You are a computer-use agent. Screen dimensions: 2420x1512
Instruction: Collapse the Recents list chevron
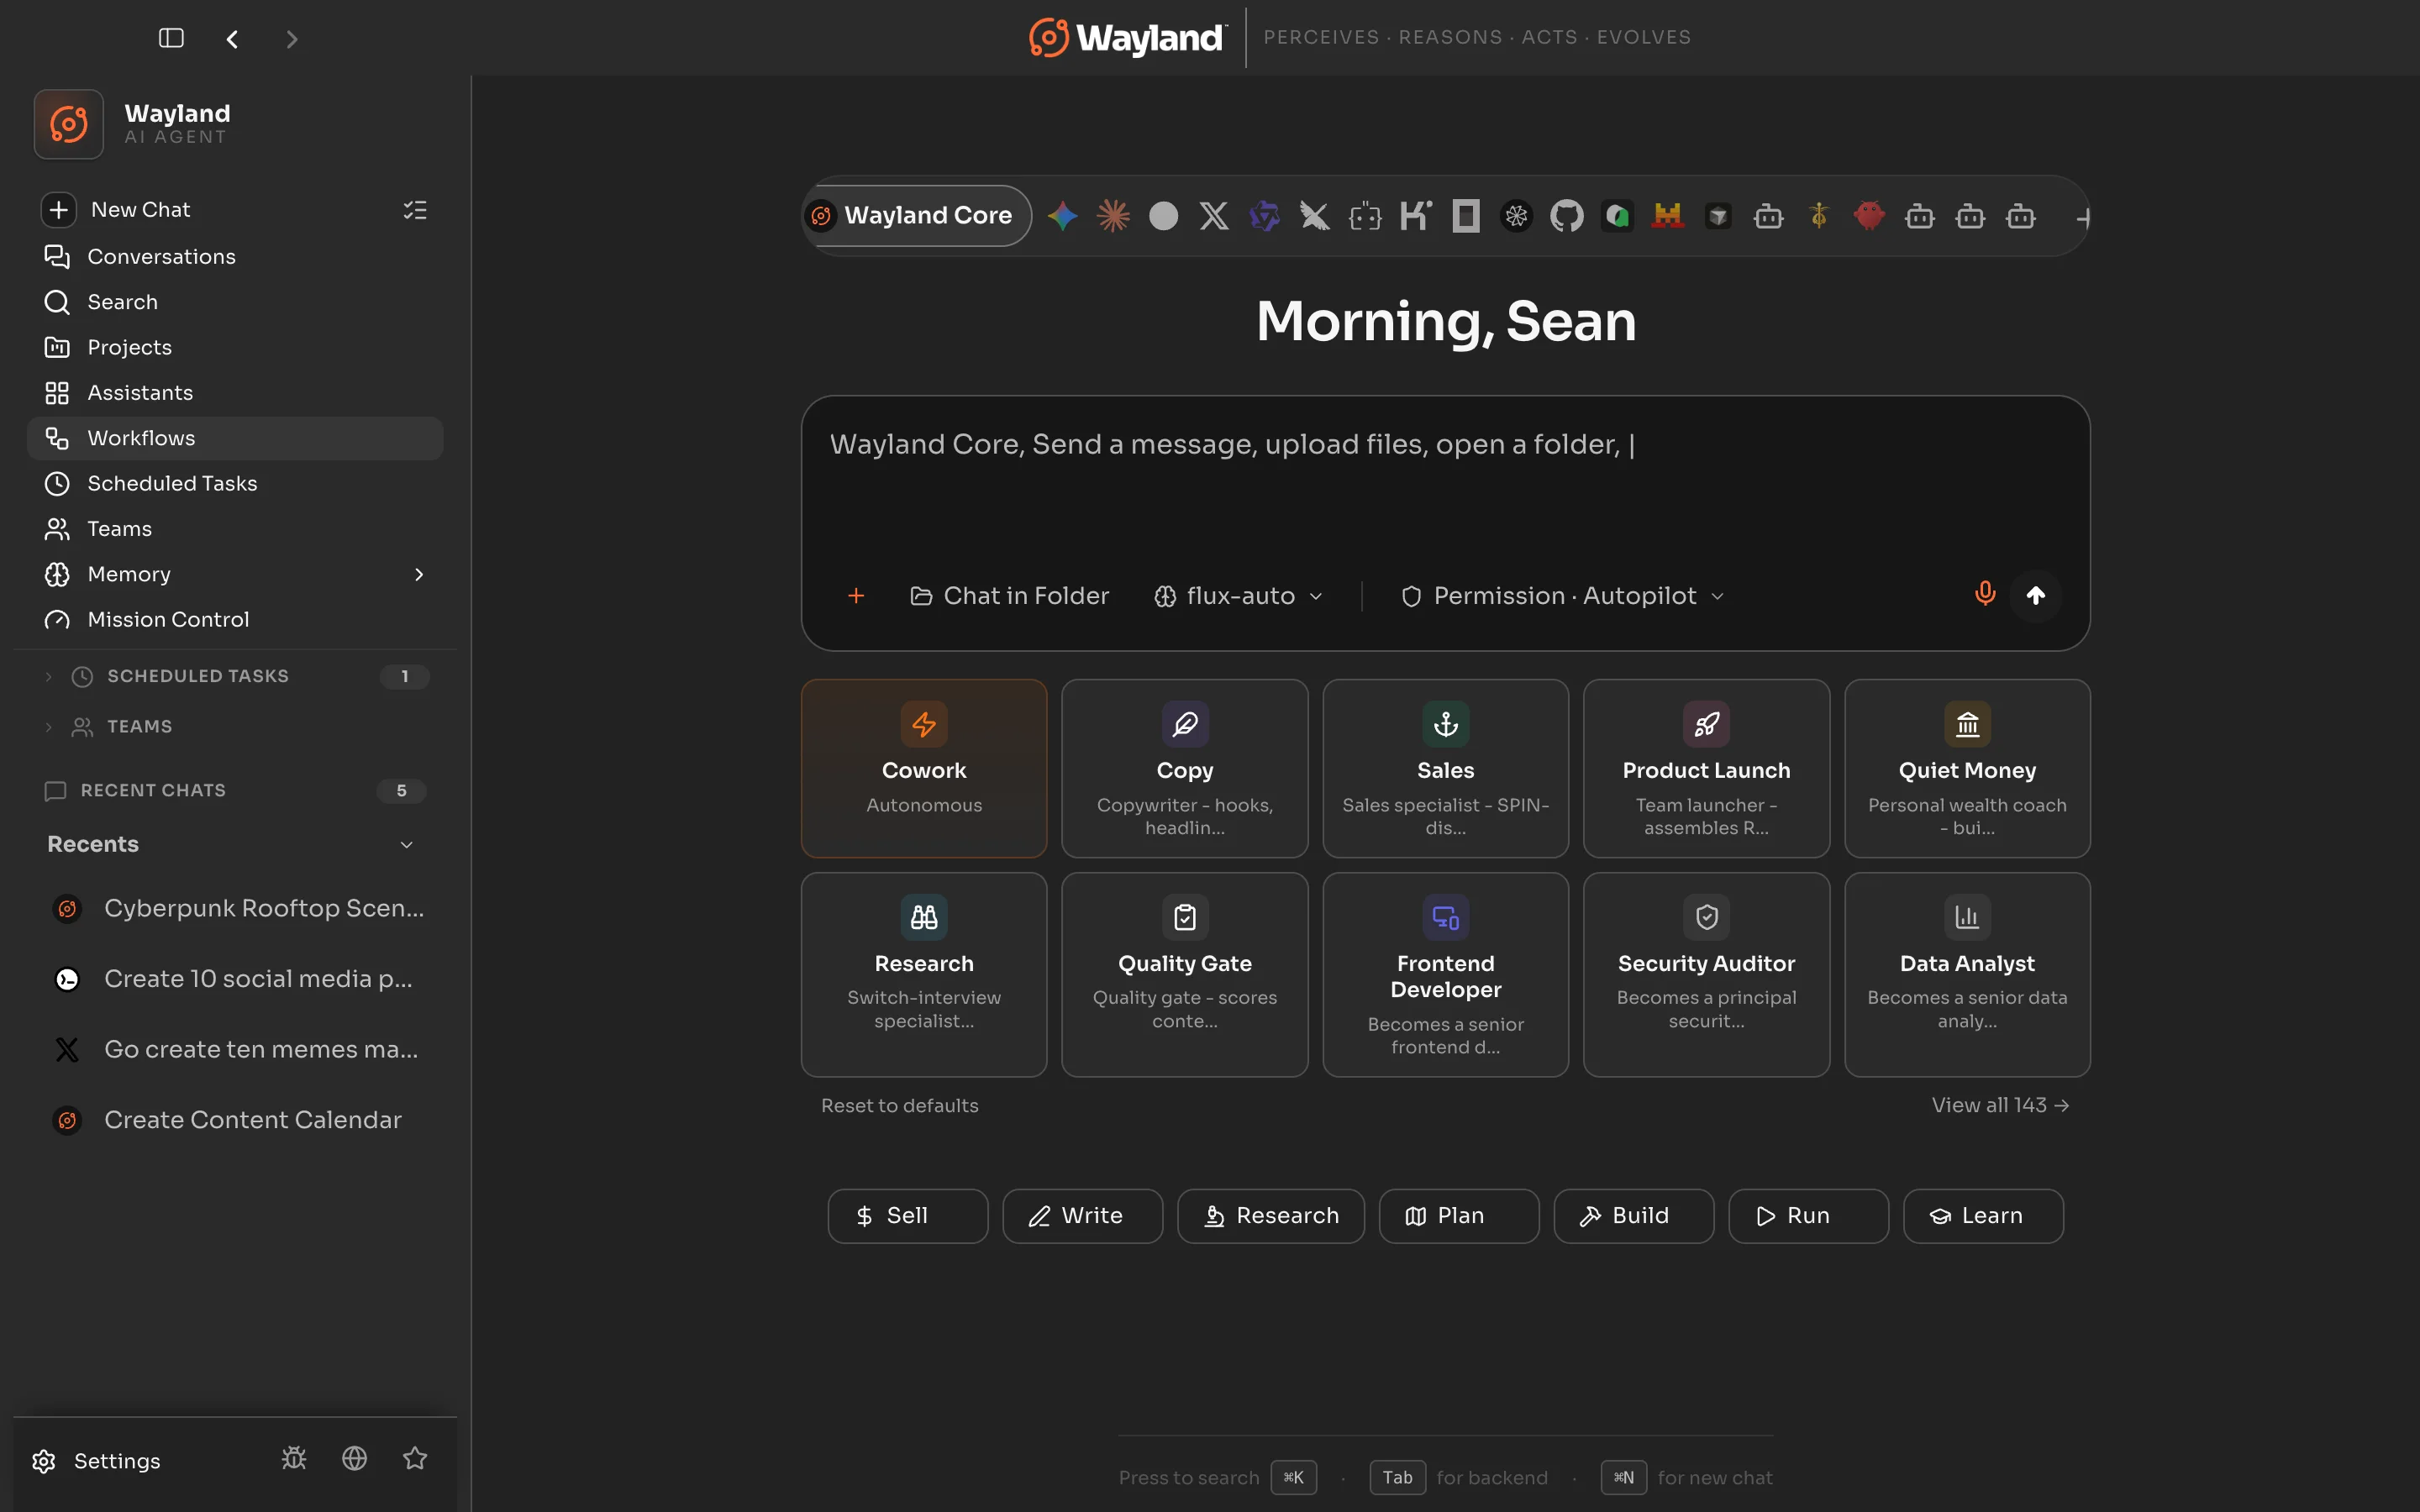(x=407, y=845)
